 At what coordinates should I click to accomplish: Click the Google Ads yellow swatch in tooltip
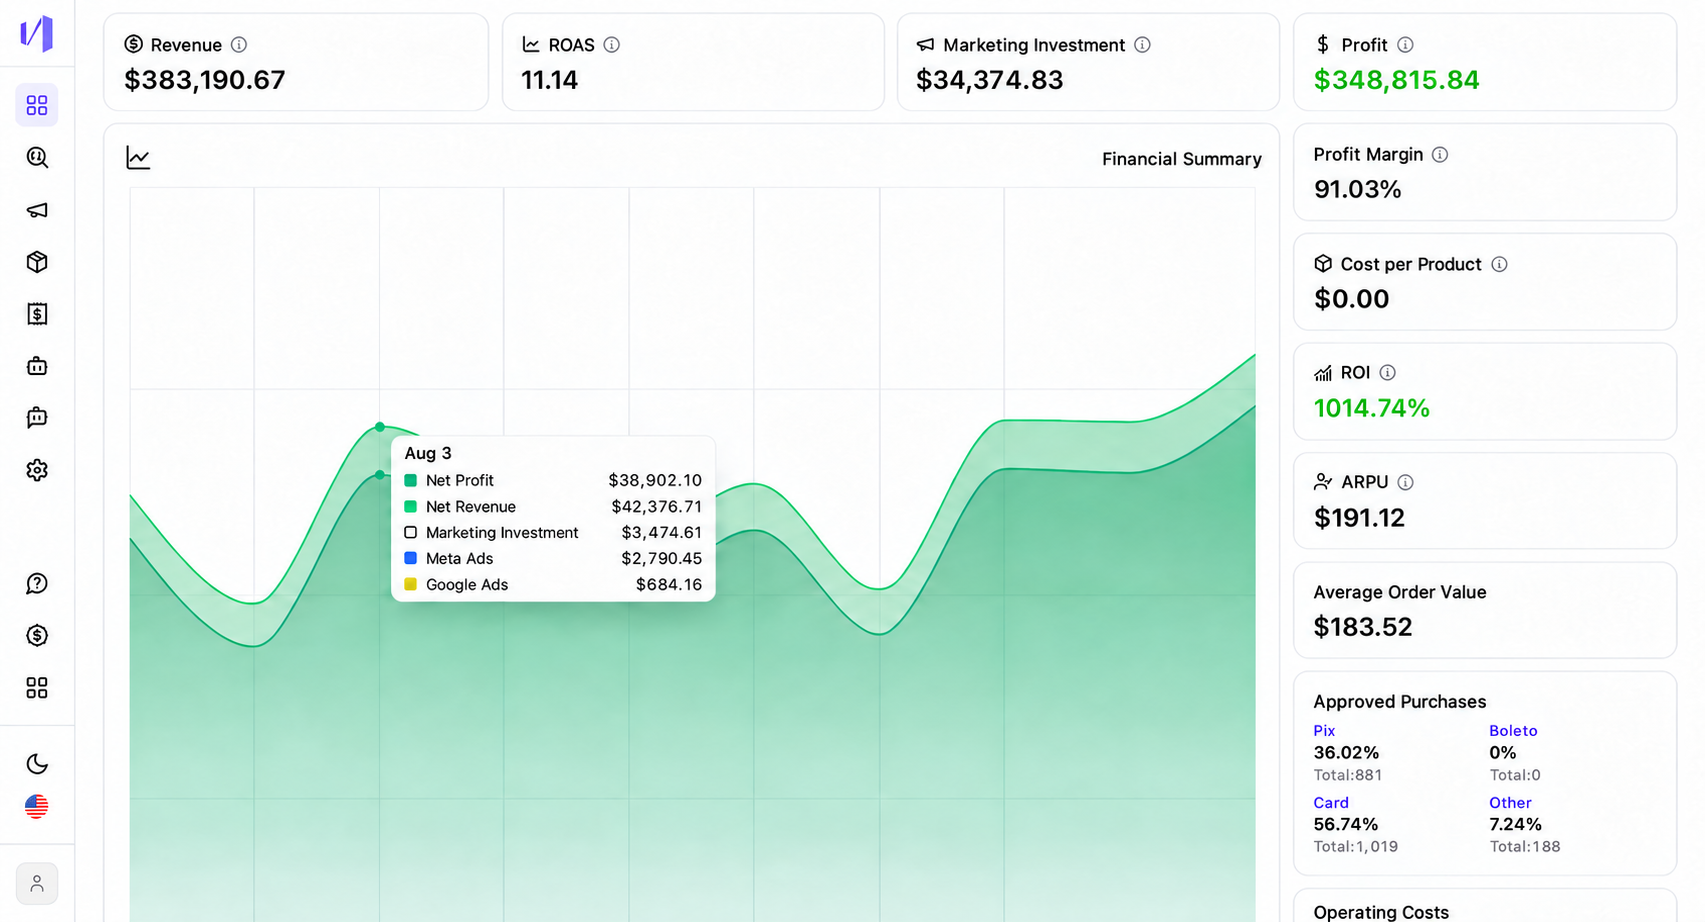point(410,585)
